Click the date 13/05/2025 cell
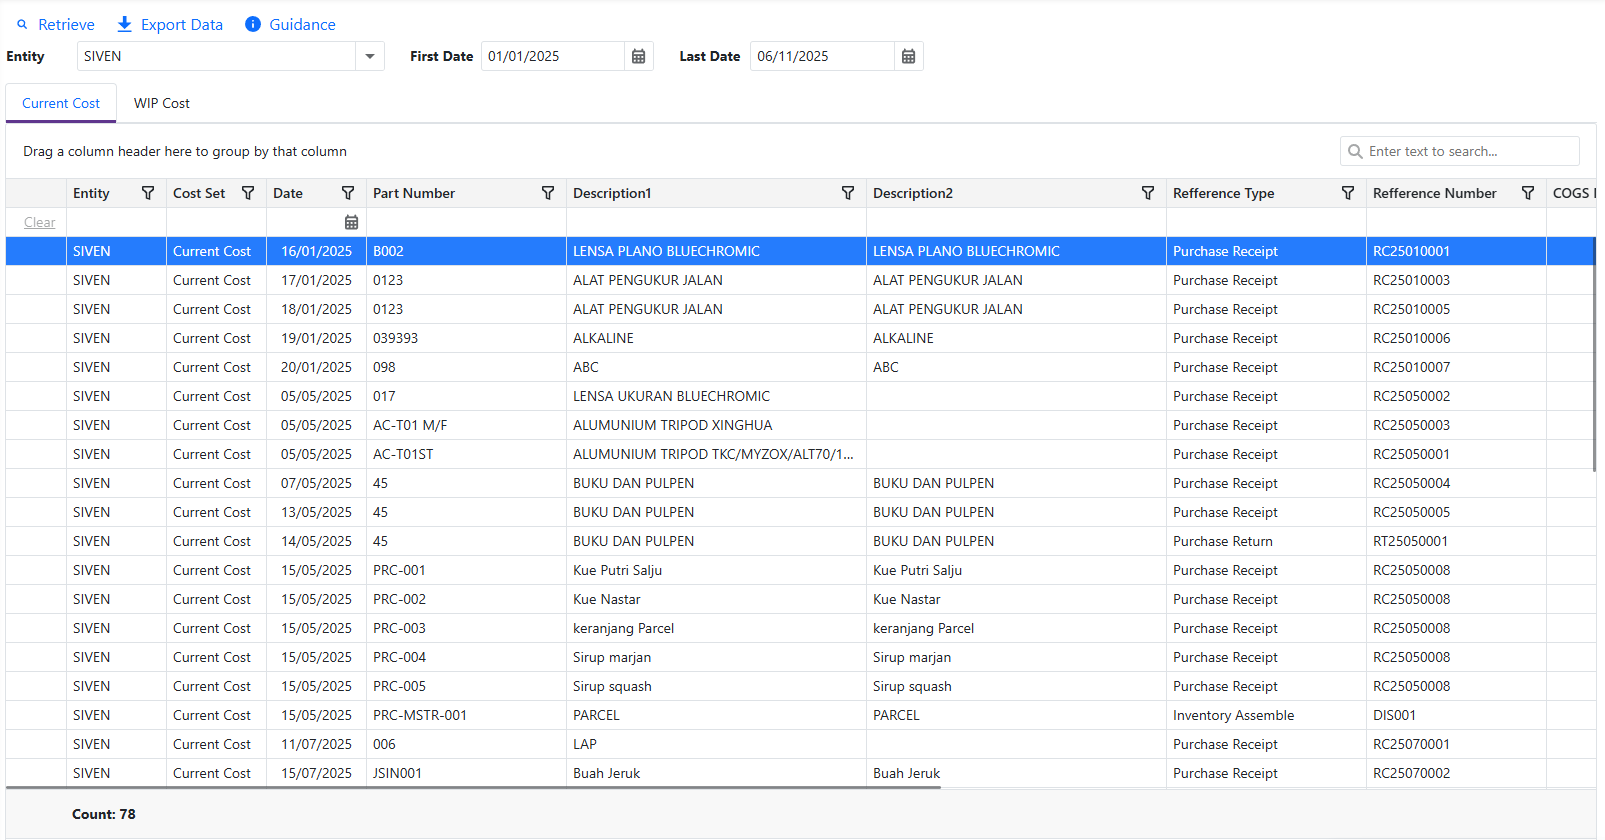1605x840 pixels. point(316,512)
